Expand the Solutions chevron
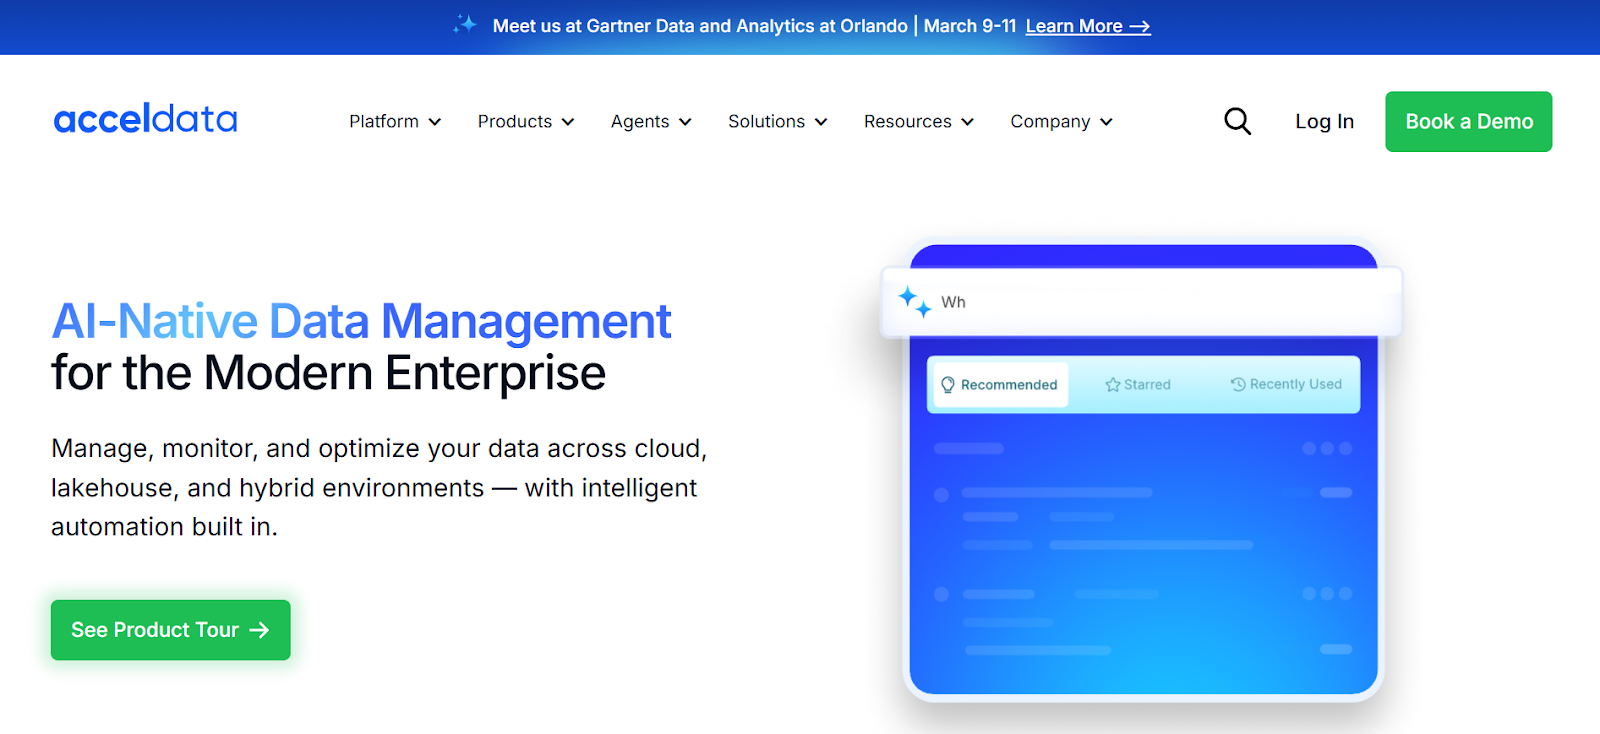Screen dimensions: 1600x734 tap(821, 122)
